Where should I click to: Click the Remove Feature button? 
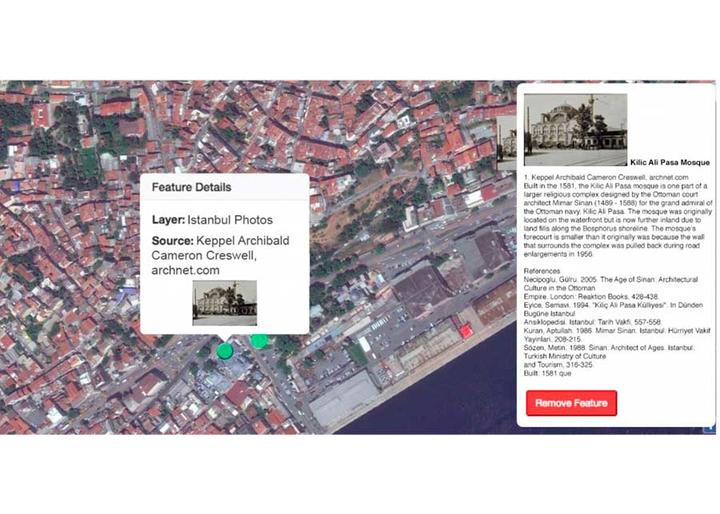click(571, 403)
